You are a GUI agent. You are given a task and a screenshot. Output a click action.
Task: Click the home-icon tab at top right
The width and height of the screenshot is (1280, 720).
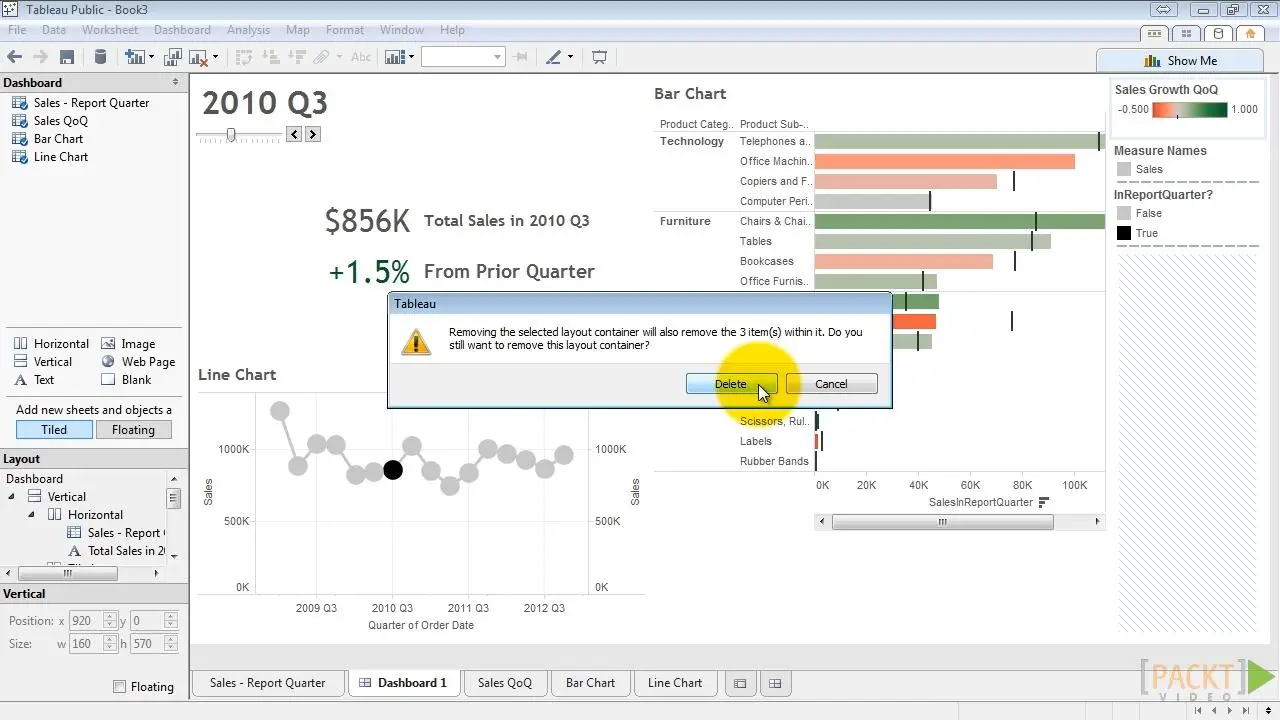pyautogui.click(x=1251, y=33)
